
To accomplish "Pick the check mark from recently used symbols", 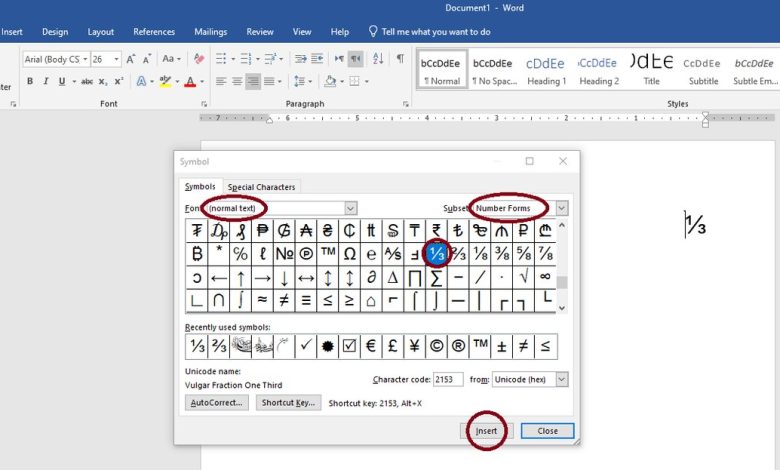I will tap(305, 346).
